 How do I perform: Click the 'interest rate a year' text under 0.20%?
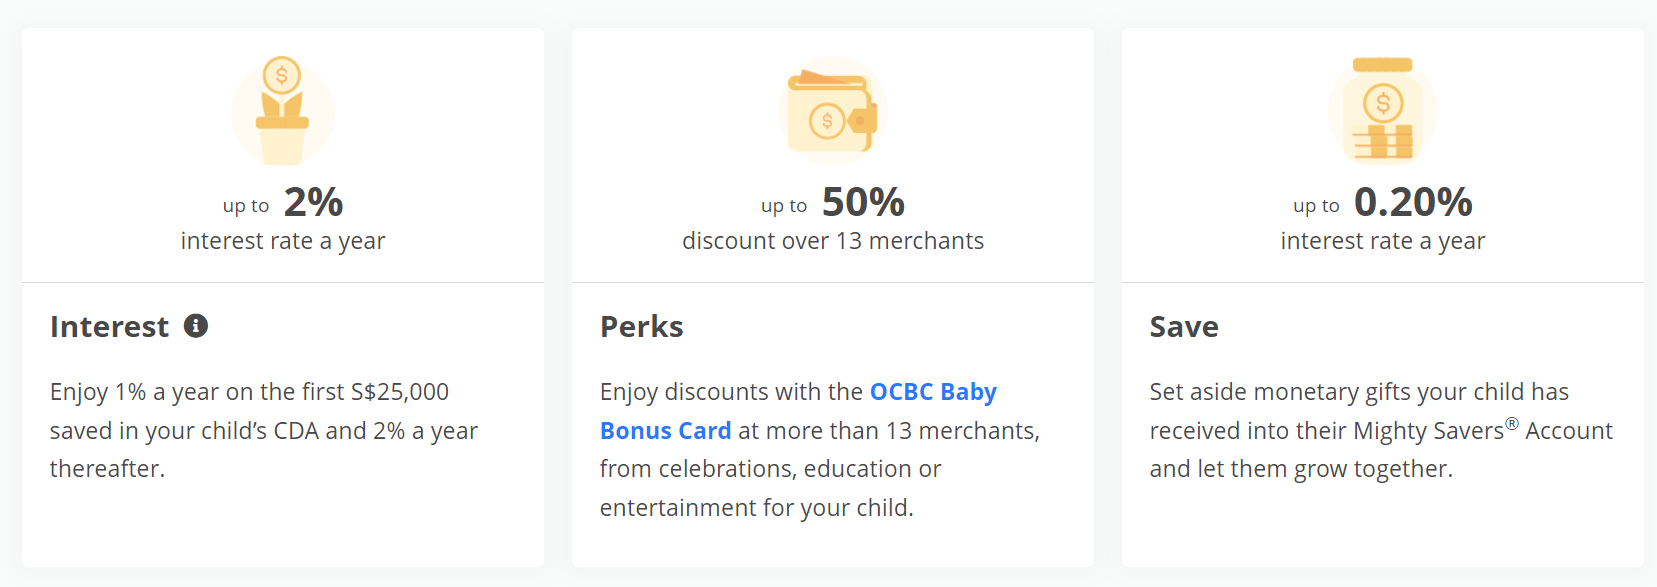click(x=1383, y=241)
